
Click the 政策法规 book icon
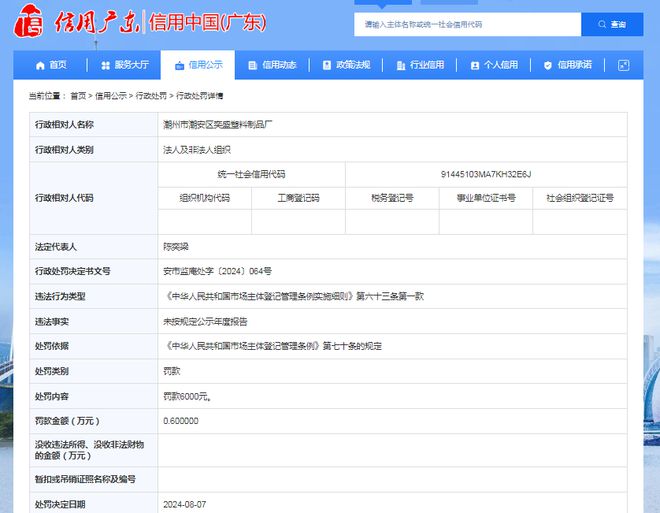point(327,65)
